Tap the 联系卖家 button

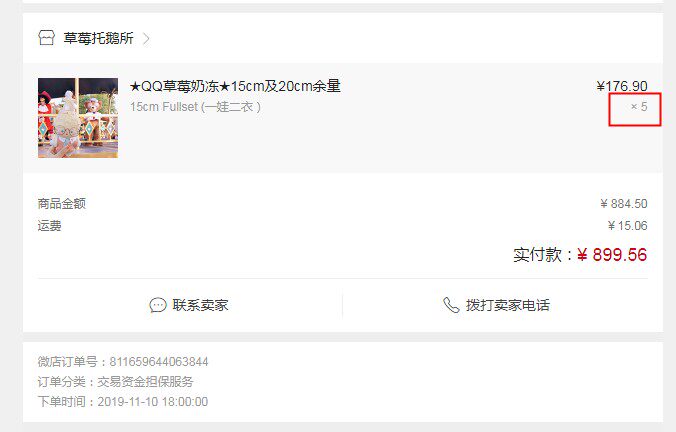point(189,305)
